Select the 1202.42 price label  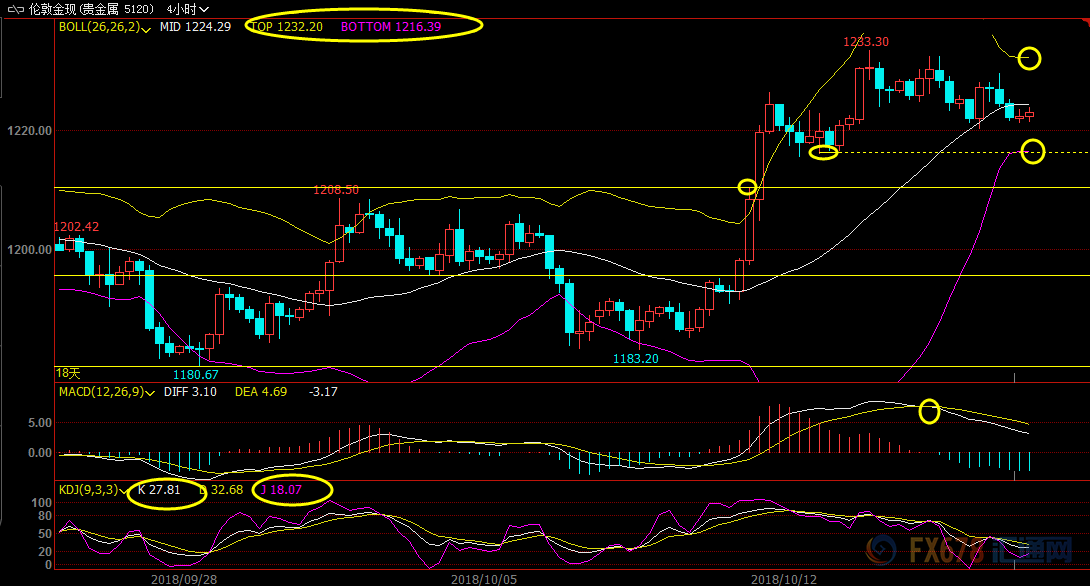click(77, 227)
